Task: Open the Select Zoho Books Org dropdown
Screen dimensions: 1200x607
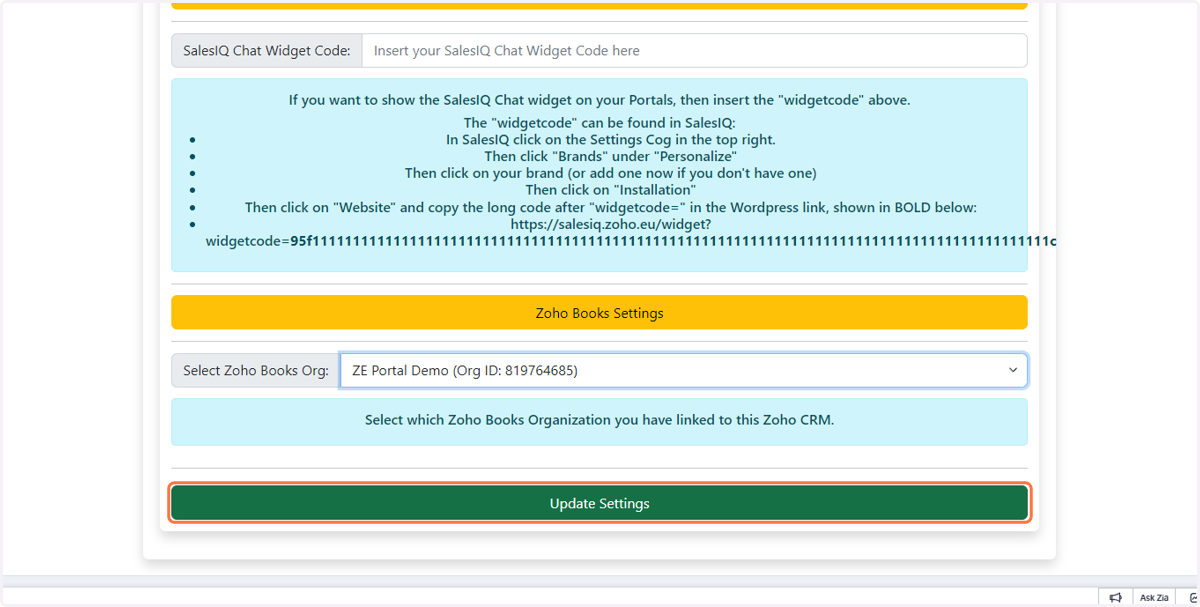Action: click(x=683, y=370)
